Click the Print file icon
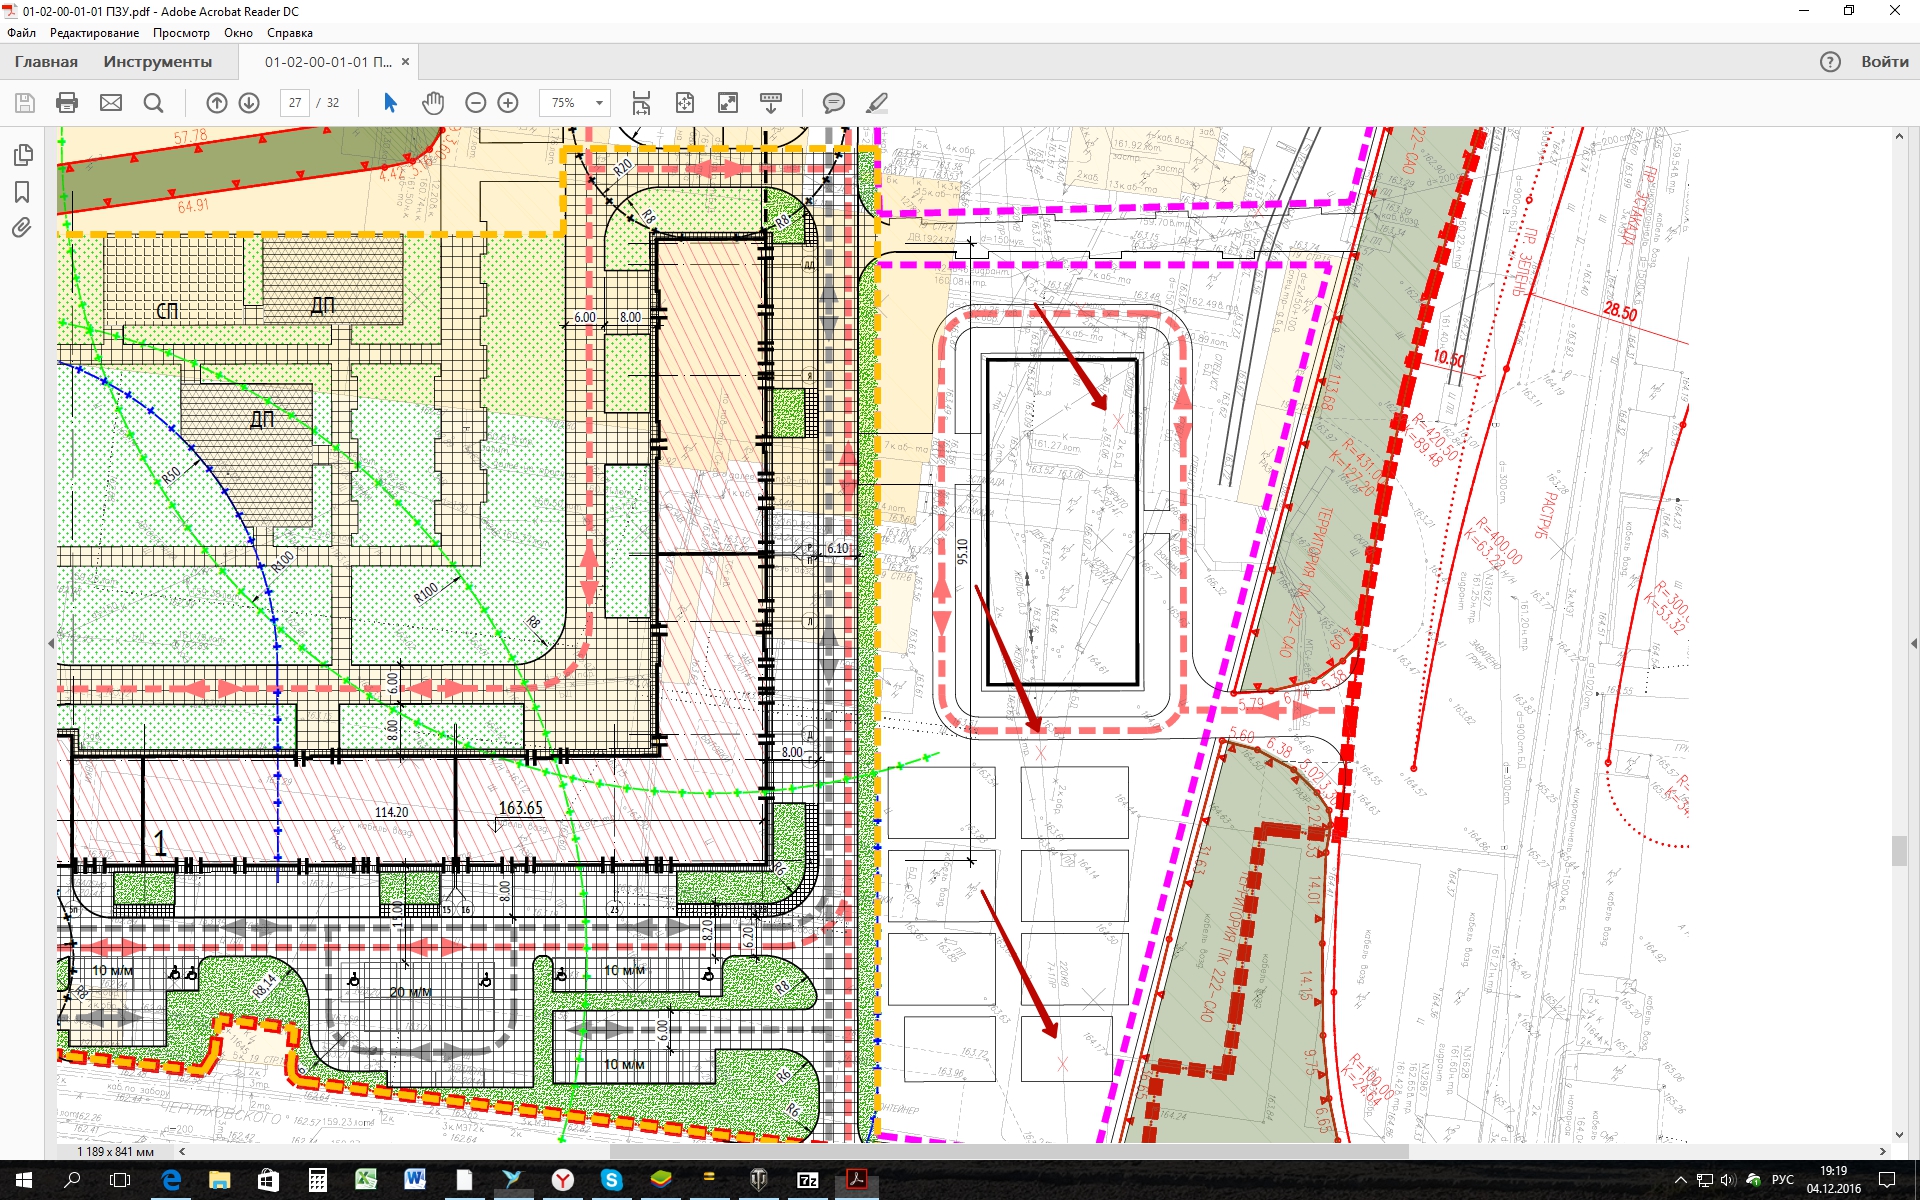 (x=67, y=103)
